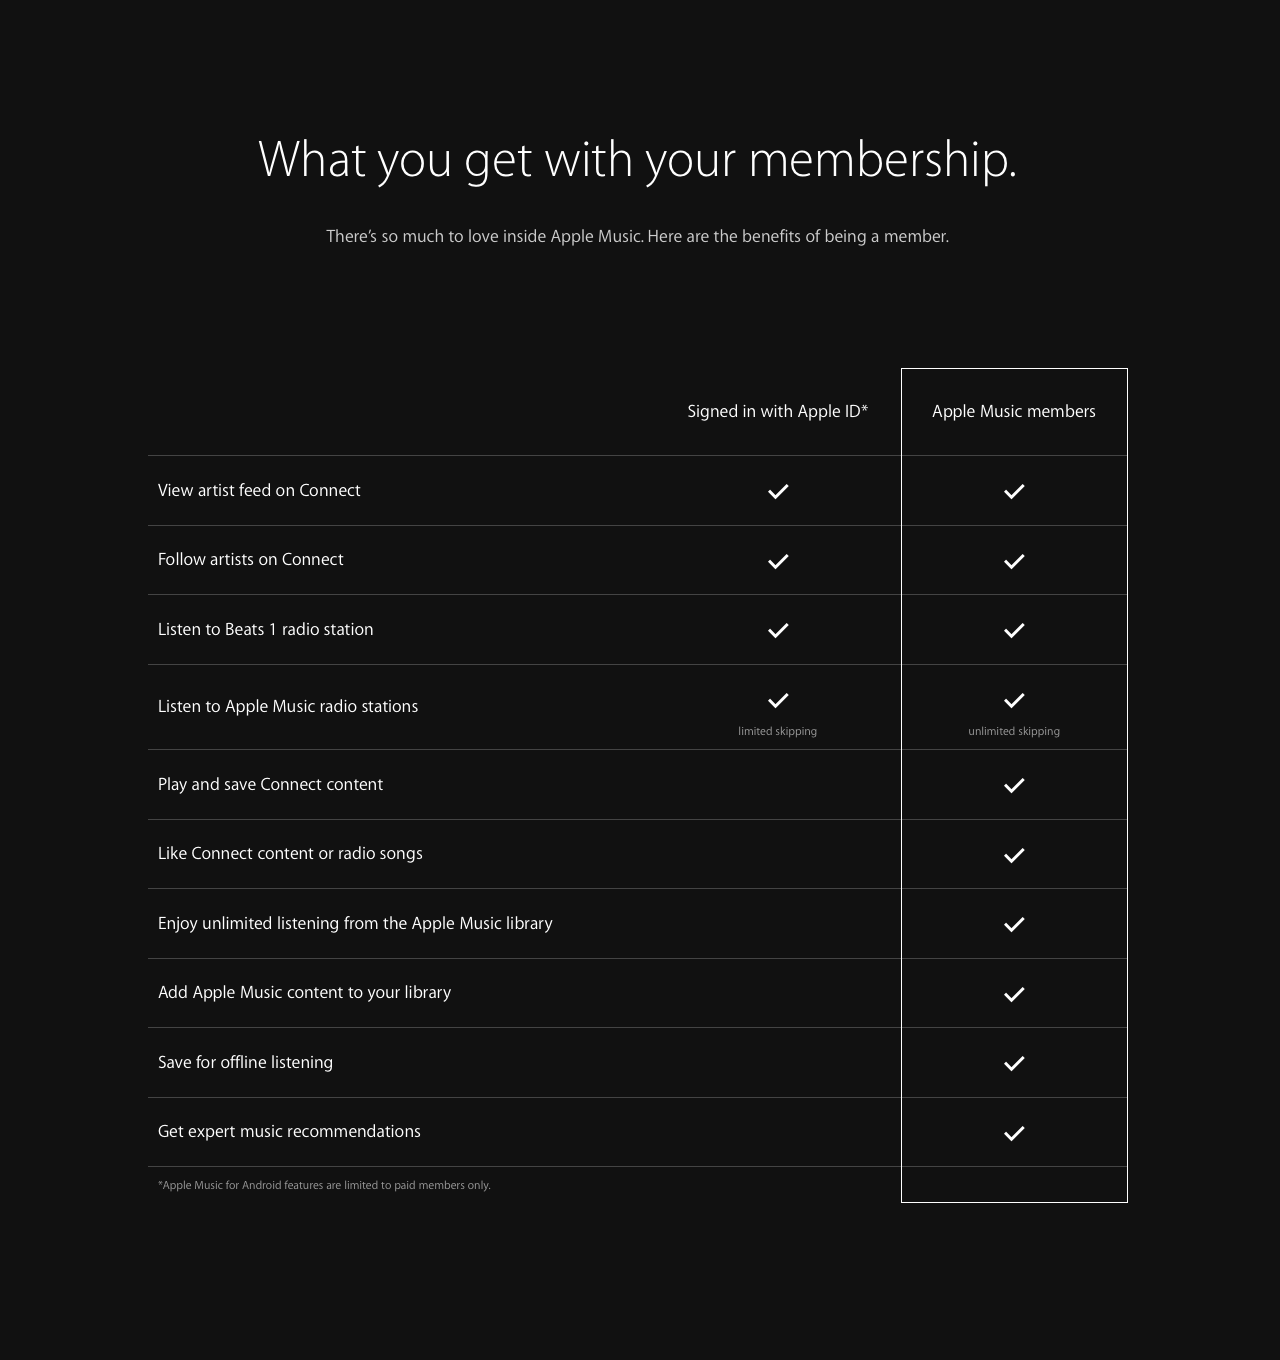
Task: Click members checkmark for Like Connect content
Action: pyautogui.click(x=1014, y=855)
